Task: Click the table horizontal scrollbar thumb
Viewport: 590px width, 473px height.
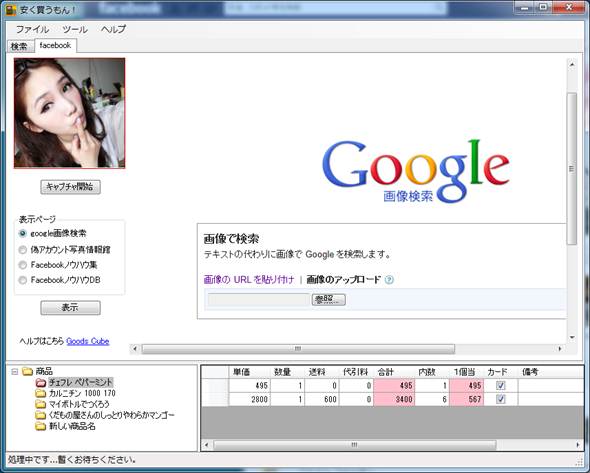Action: coord(354,445)
